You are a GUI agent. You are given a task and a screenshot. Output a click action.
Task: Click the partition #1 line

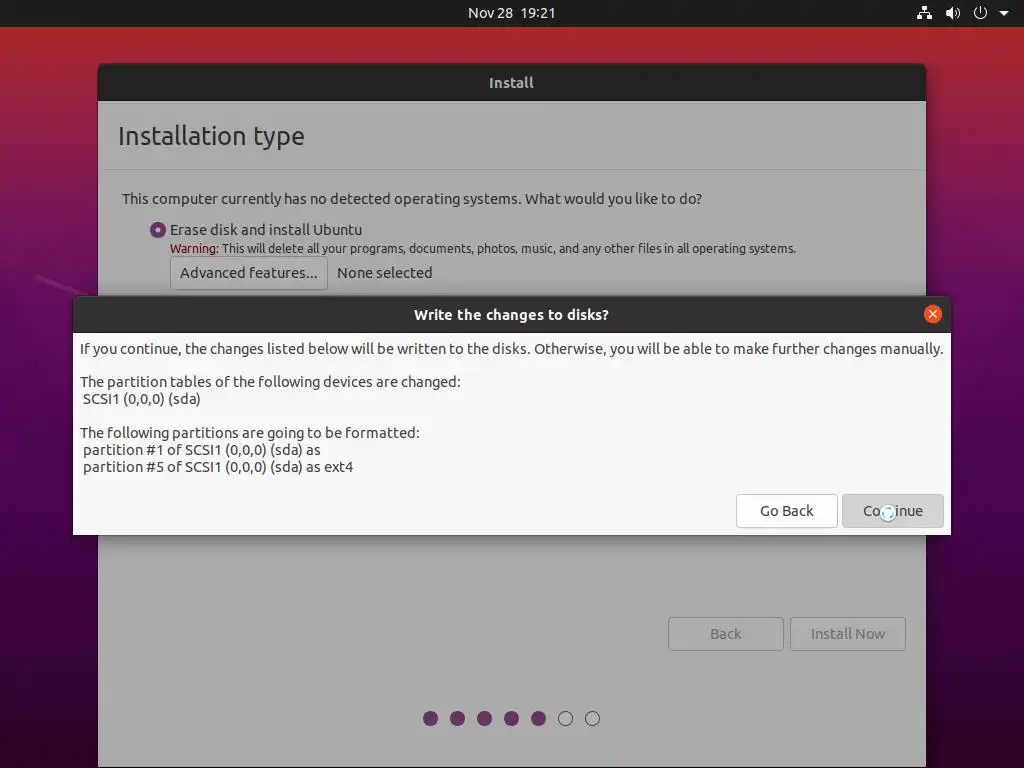click(202, 450)
